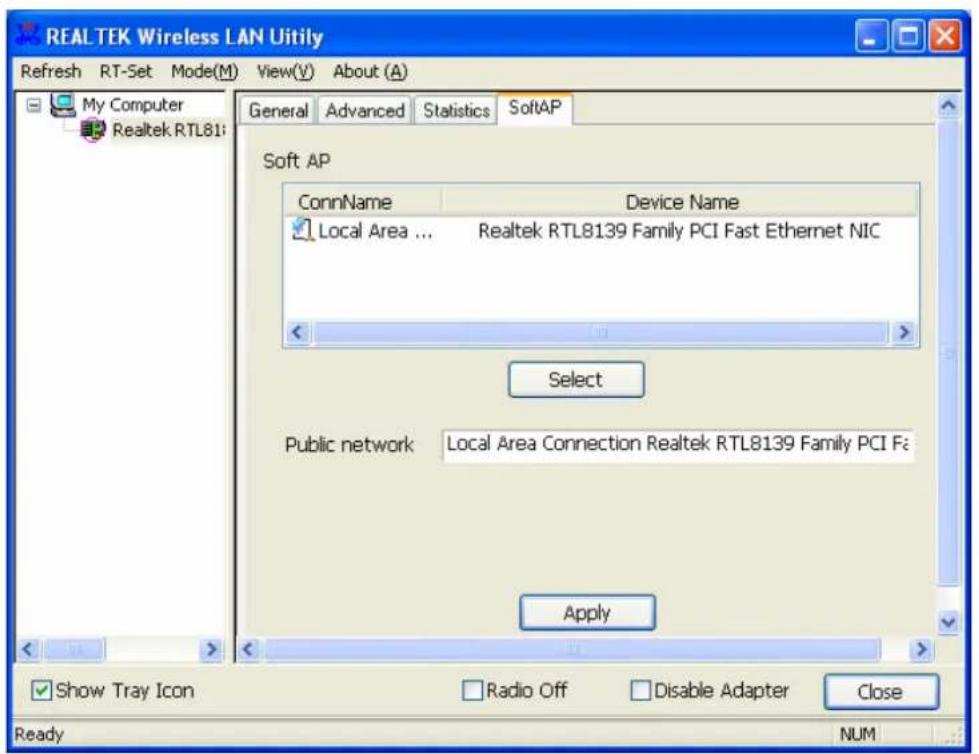Image resolution: width=979 pixels, height=754 pixels.
Task: Click the Apply button
Action: click(587, 612)
